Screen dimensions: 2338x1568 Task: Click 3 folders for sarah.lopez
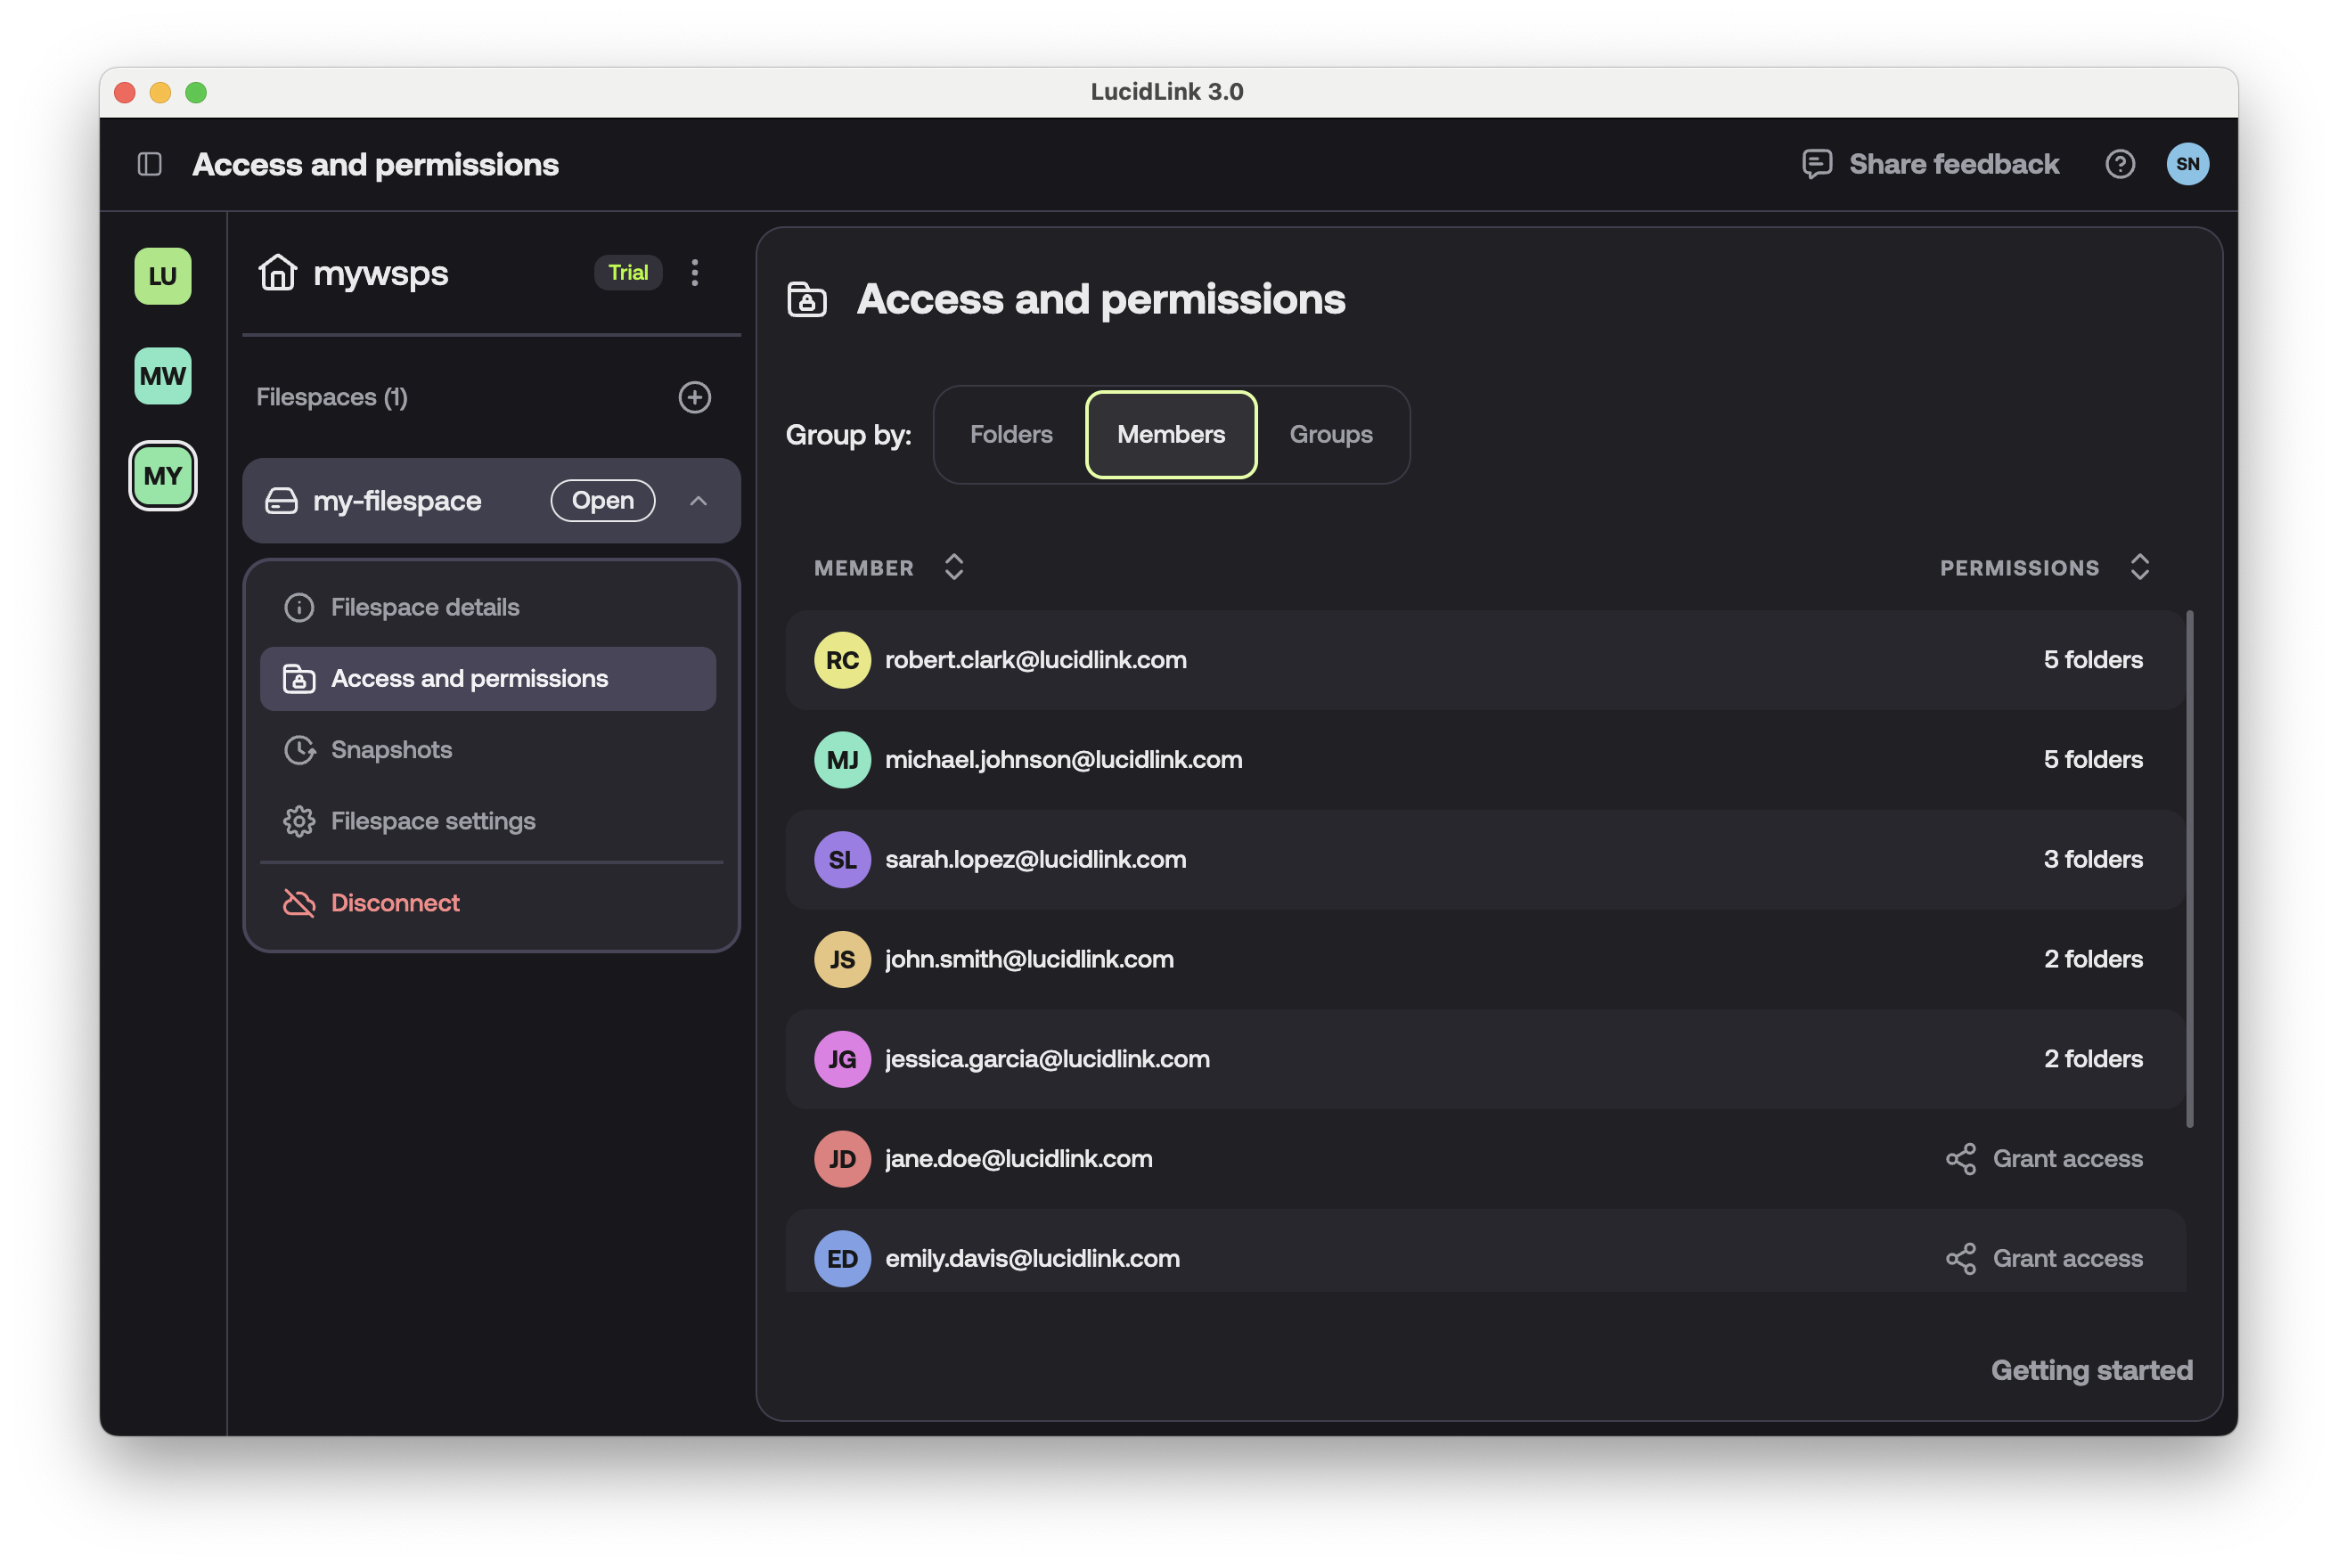(2093, 860)
